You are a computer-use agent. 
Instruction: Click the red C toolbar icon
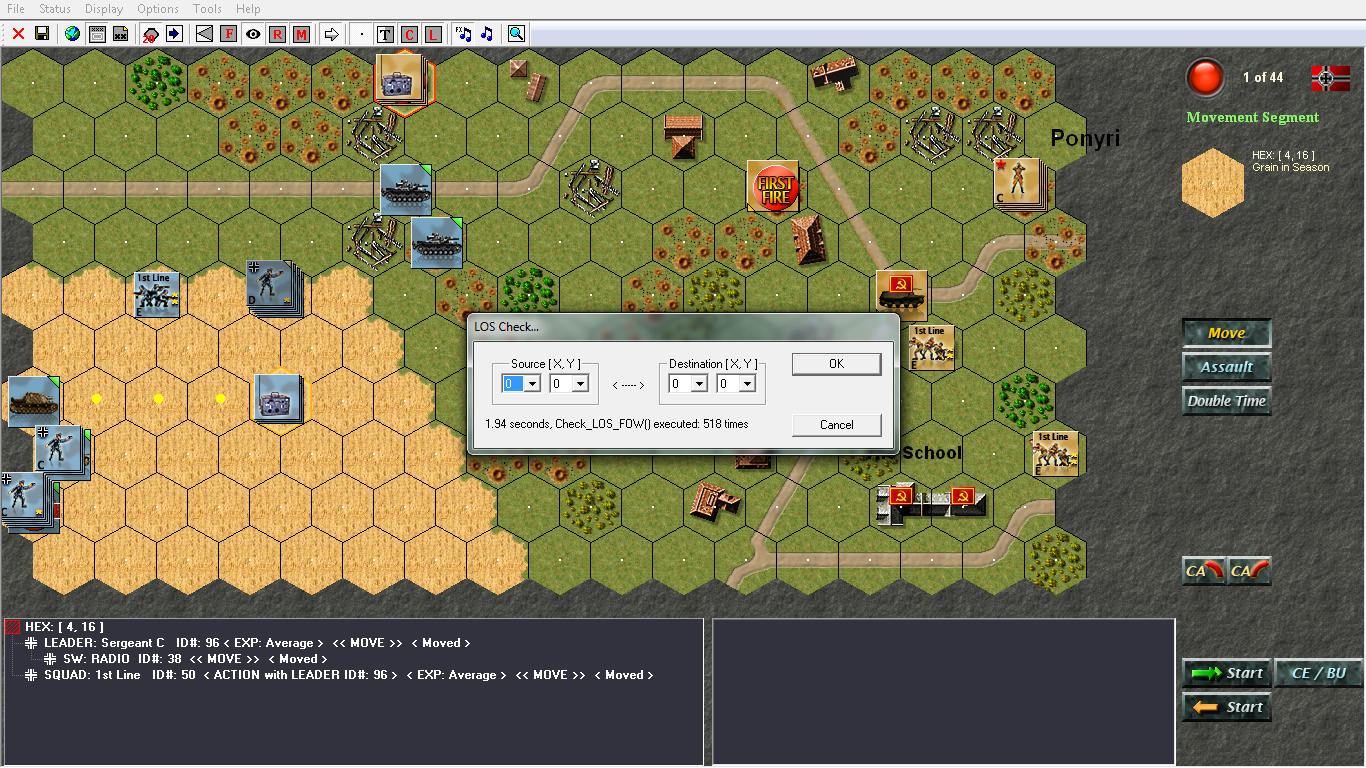pyautogui.click(x=409, y=34)
